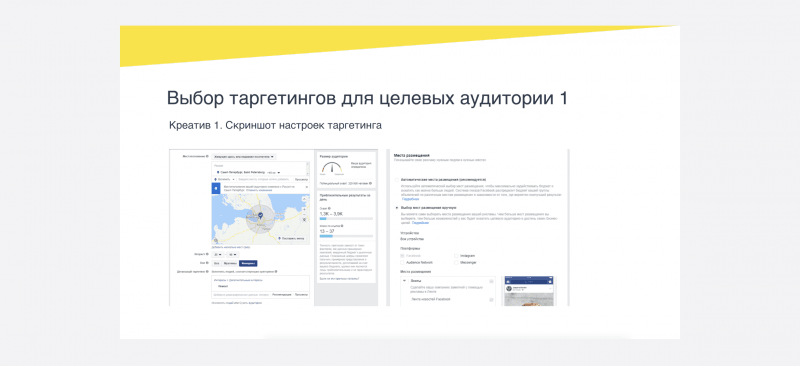Click the Saint Petersburg pin marker on map
Image resolution: width=800 pixels, height=366 pixels.
261,215
